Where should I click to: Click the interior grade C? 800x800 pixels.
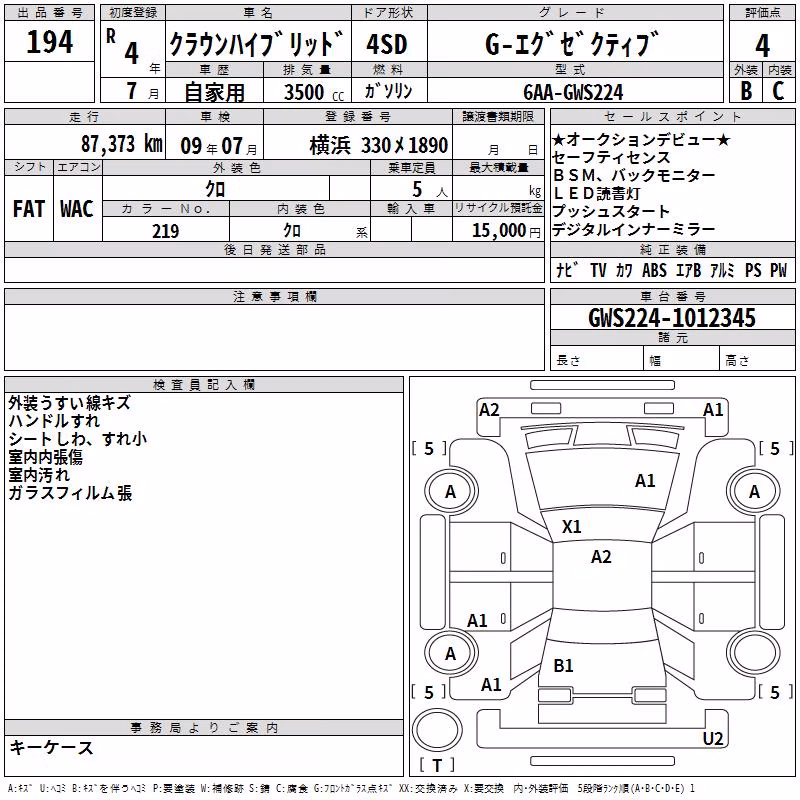coord(778,91)
